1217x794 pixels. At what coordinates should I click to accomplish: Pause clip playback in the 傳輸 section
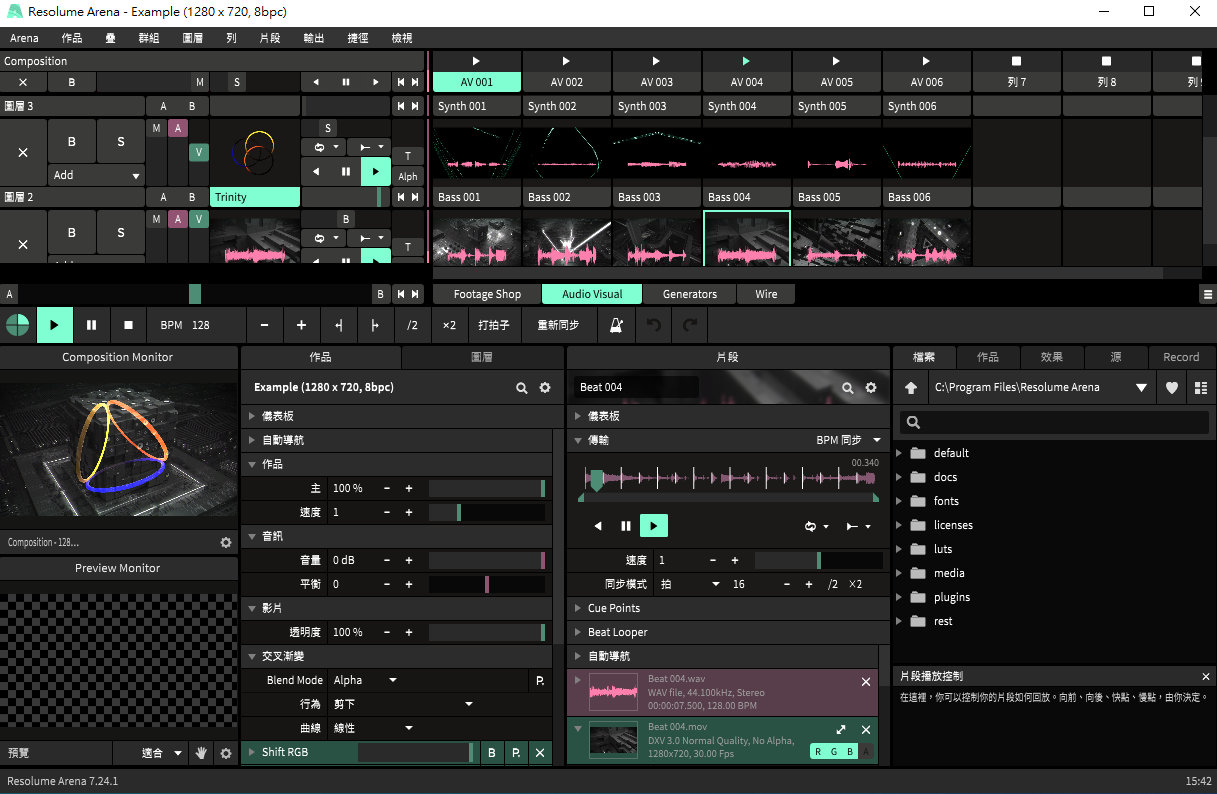(x=626, y=526)
